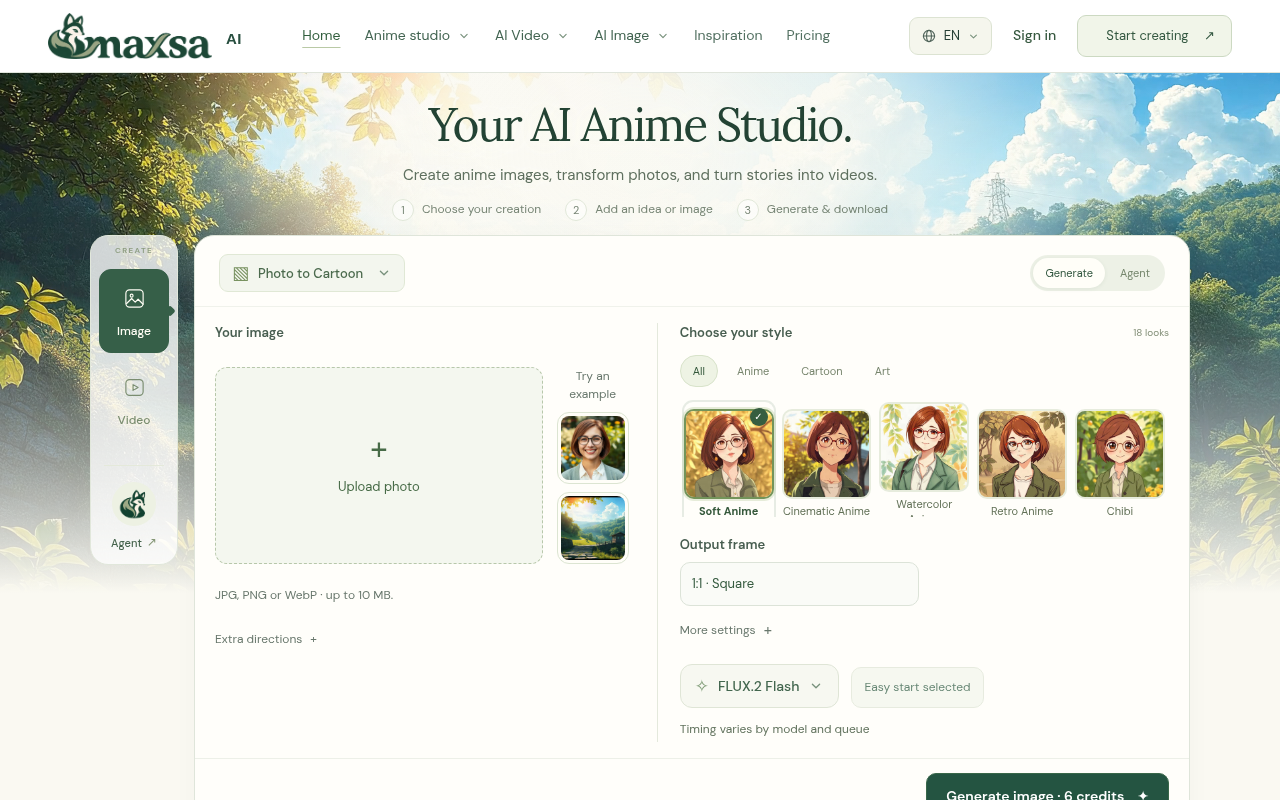Open the Pricing page
Image resolution: width=1280 pixels, height=800 pixels.
tap(808, 36)
